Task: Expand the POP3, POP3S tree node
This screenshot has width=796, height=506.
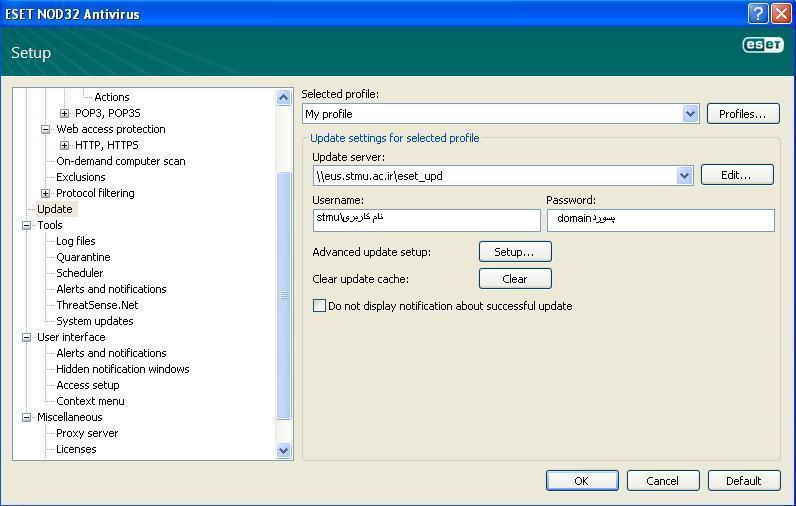Action: click(x=64, y=113)
